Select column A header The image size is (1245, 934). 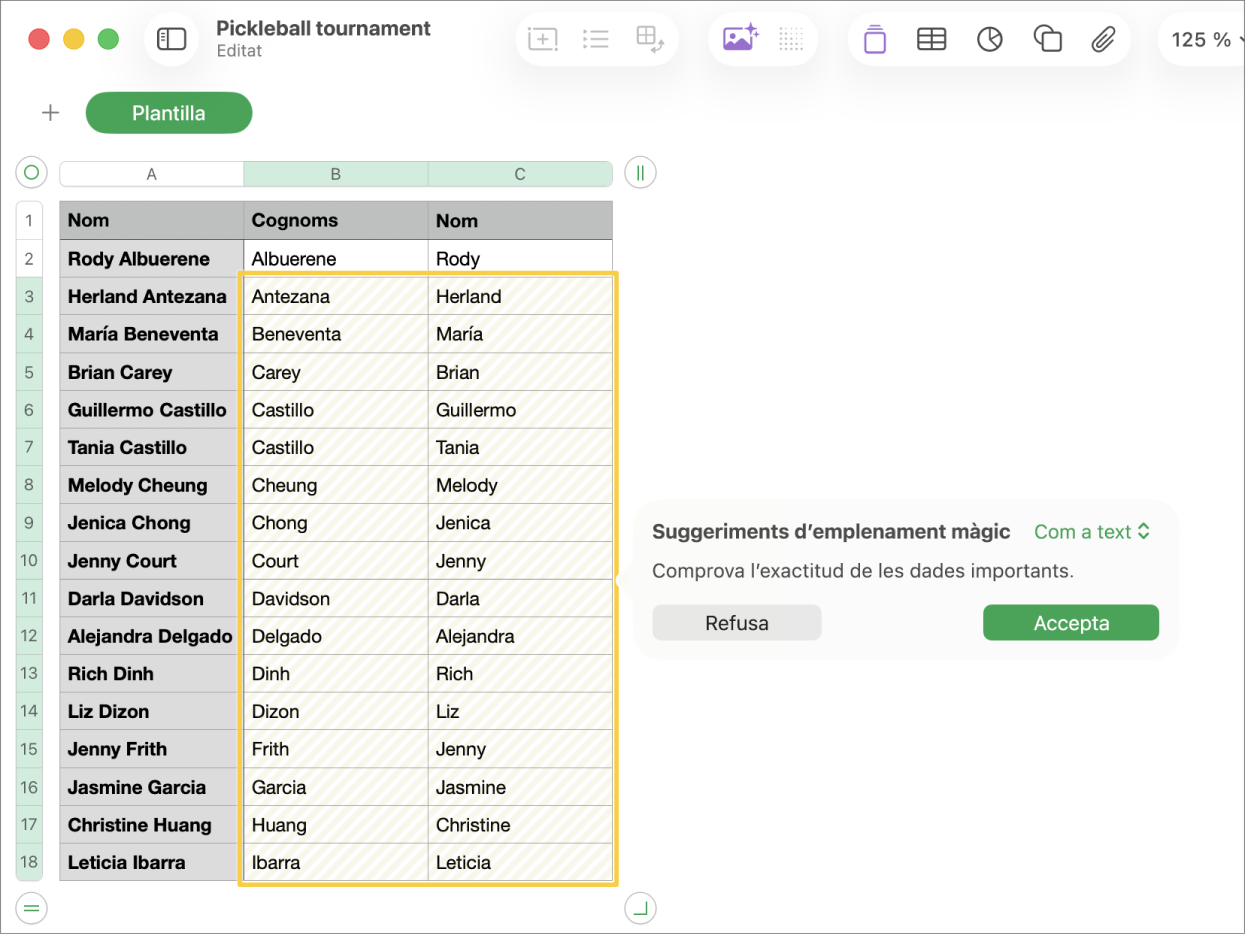(152, 174)
